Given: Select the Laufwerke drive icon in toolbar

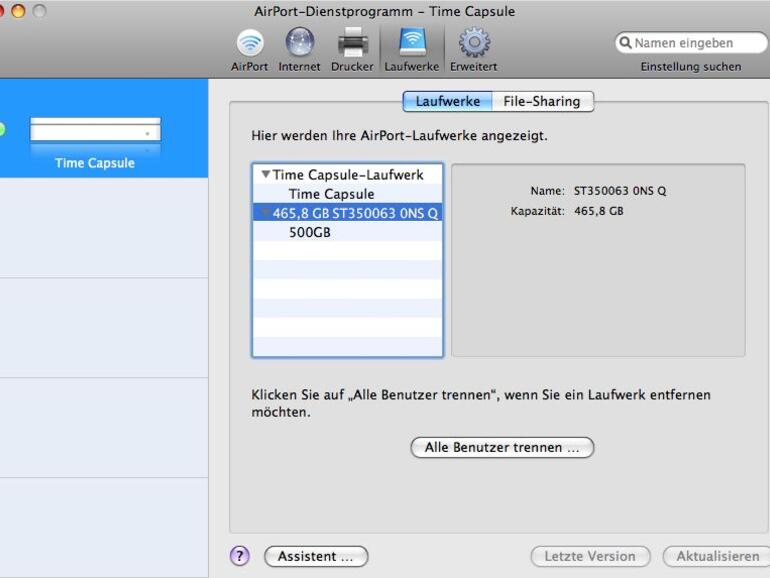Looking at the screenshot, I should [x=411, y=44].
